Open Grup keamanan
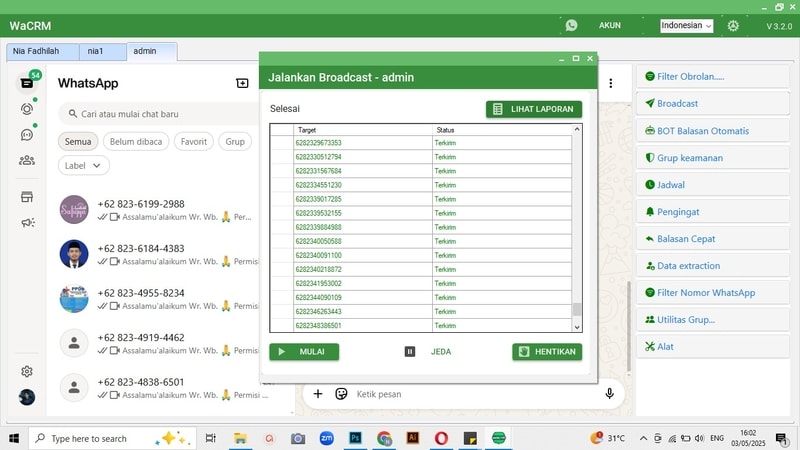Image resolution: width=800 pixels, height=450 pixels. 713,158
